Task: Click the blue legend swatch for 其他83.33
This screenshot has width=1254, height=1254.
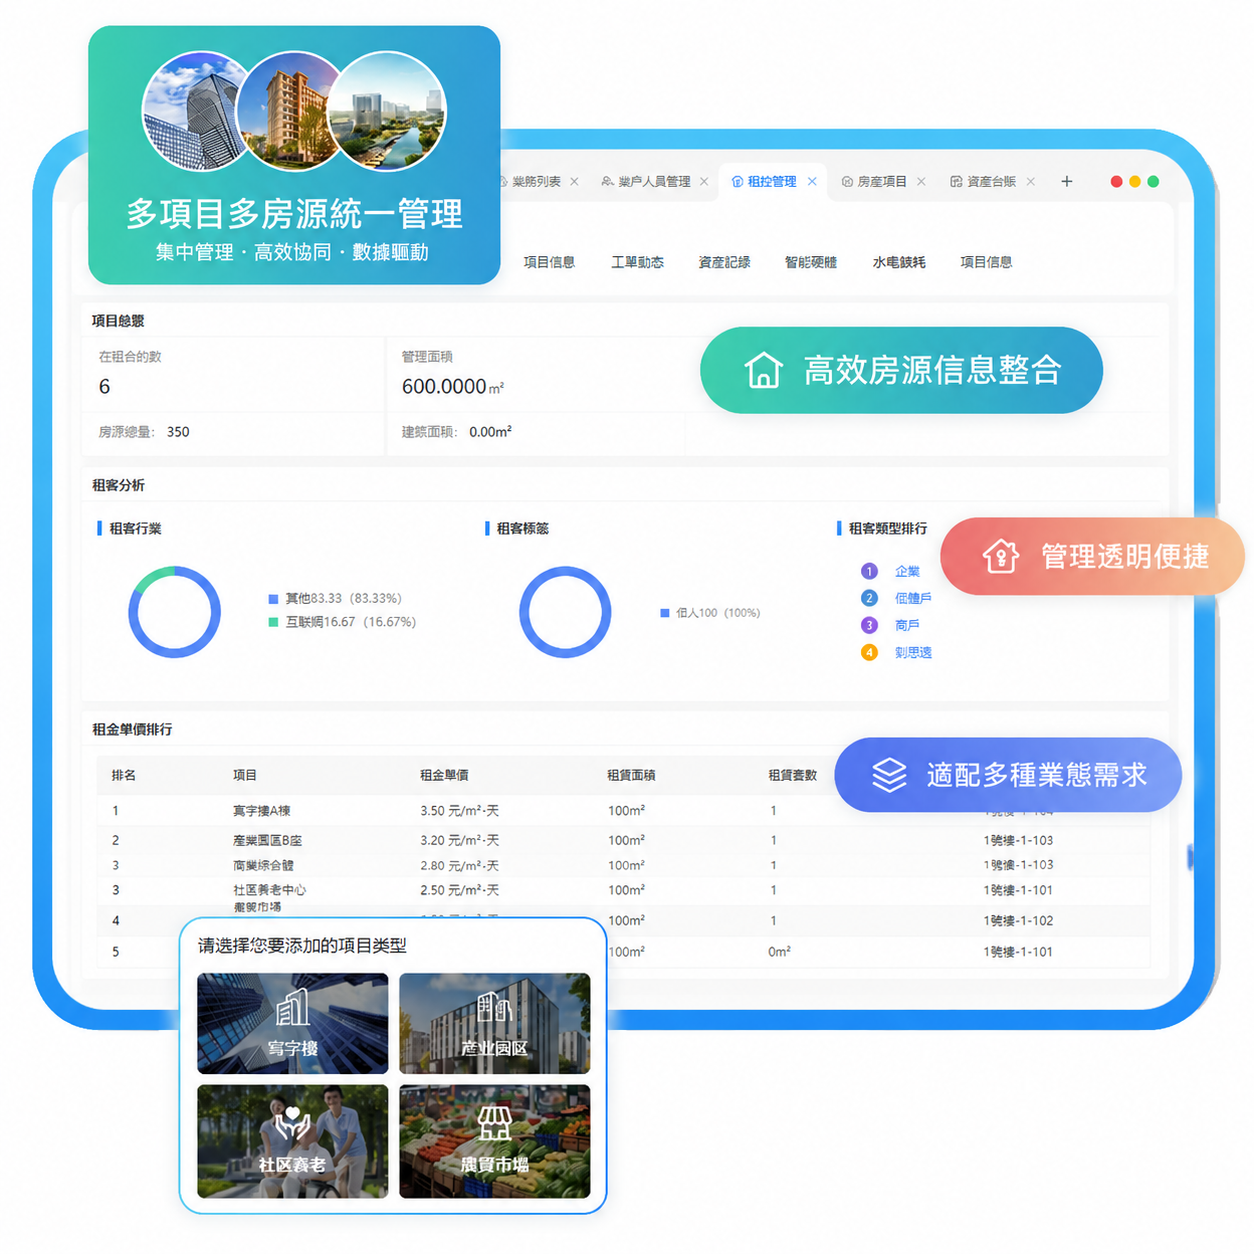Action: (273, 599)
